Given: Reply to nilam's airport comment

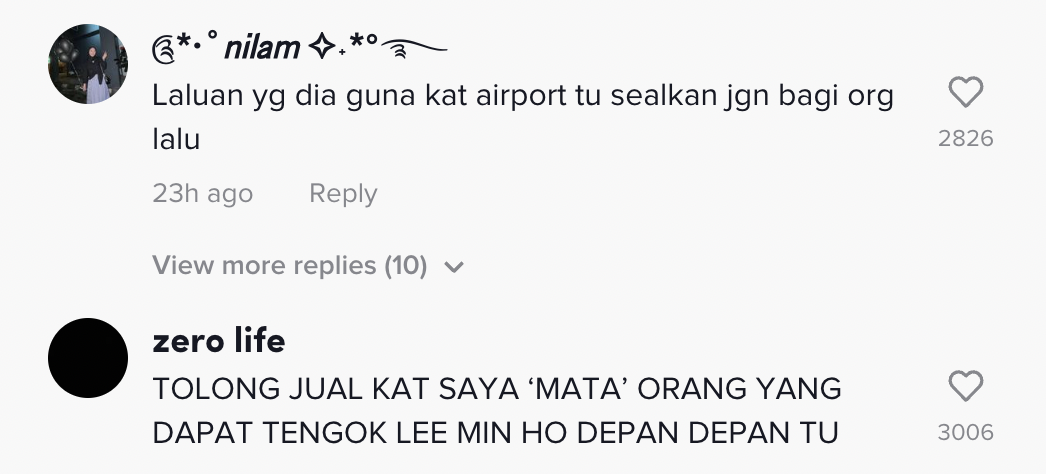Looking at the screenshot, I should click(343, 193).
